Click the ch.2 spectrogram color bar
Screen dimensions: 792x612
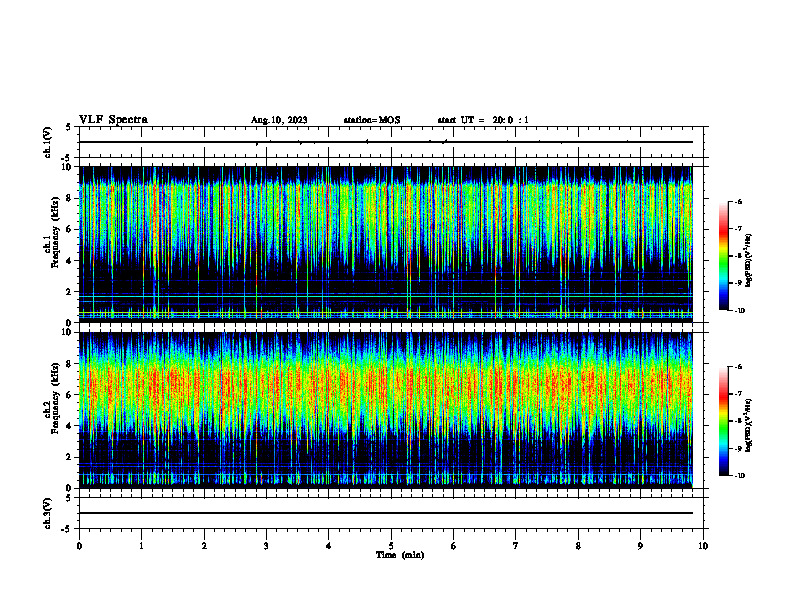pos(723,421)
